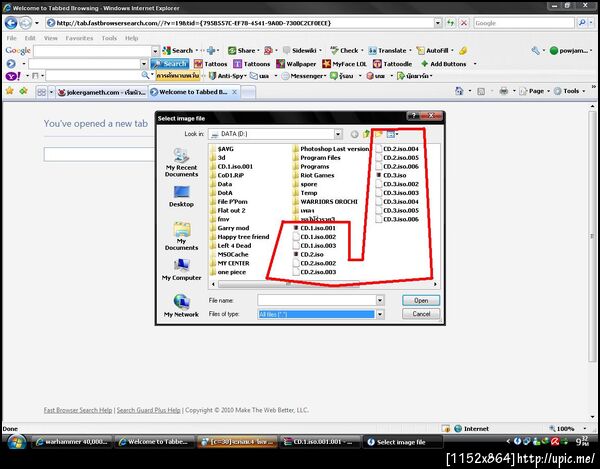This screenshot has height=469, width=600.
Task: Open the Edit menu
Action: [x=30, y=38]
